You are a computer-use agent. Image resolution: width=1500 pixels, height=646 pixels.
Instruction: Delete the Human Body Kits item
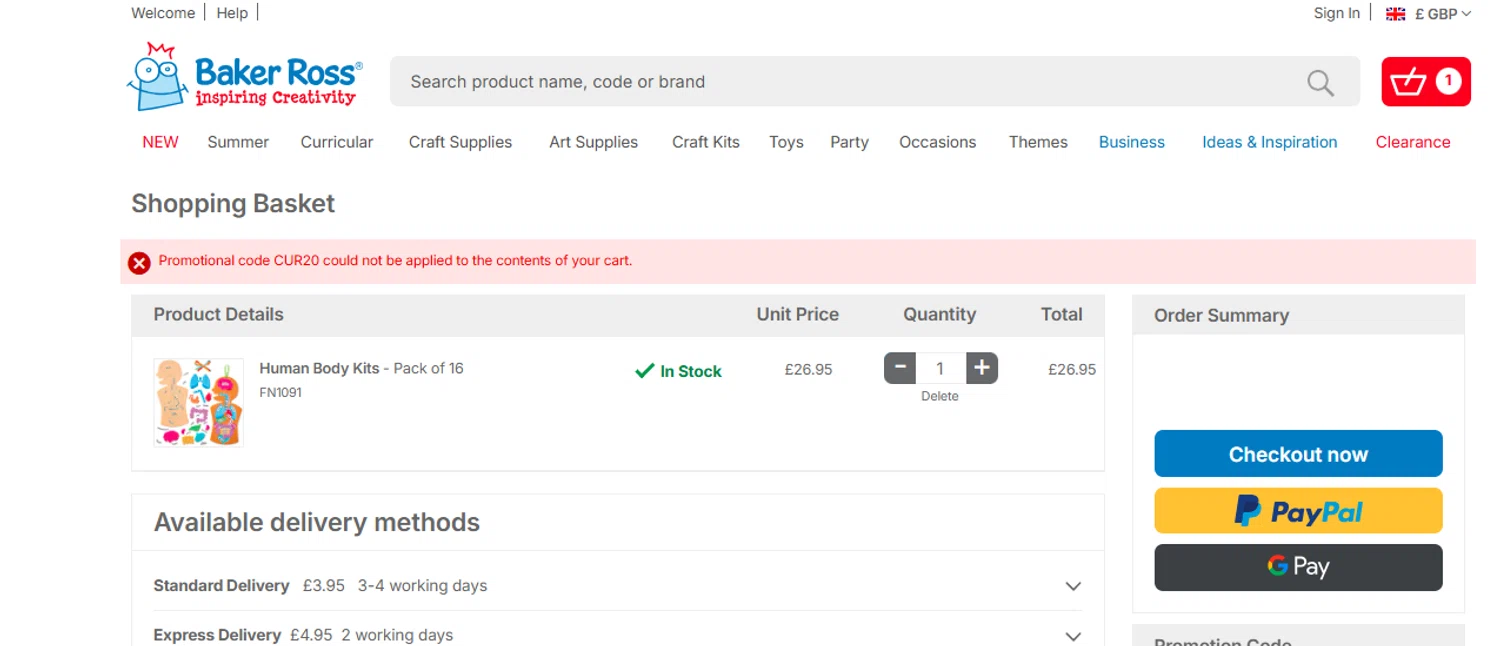pyautogui.click(x=939, y=396)
